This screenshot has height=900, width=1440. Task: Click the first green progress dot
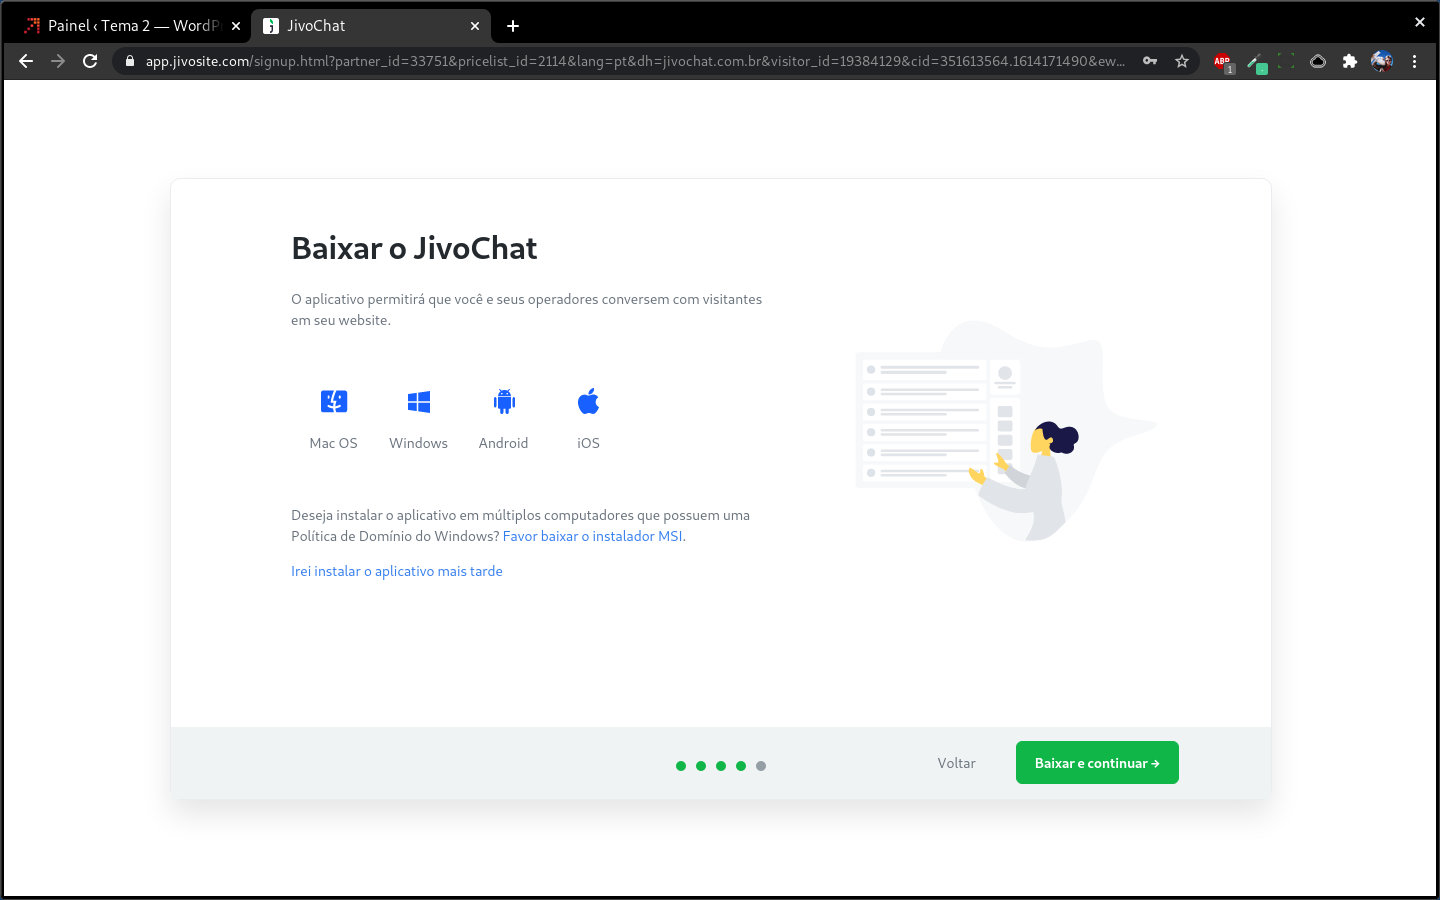(x=681, y=766)
